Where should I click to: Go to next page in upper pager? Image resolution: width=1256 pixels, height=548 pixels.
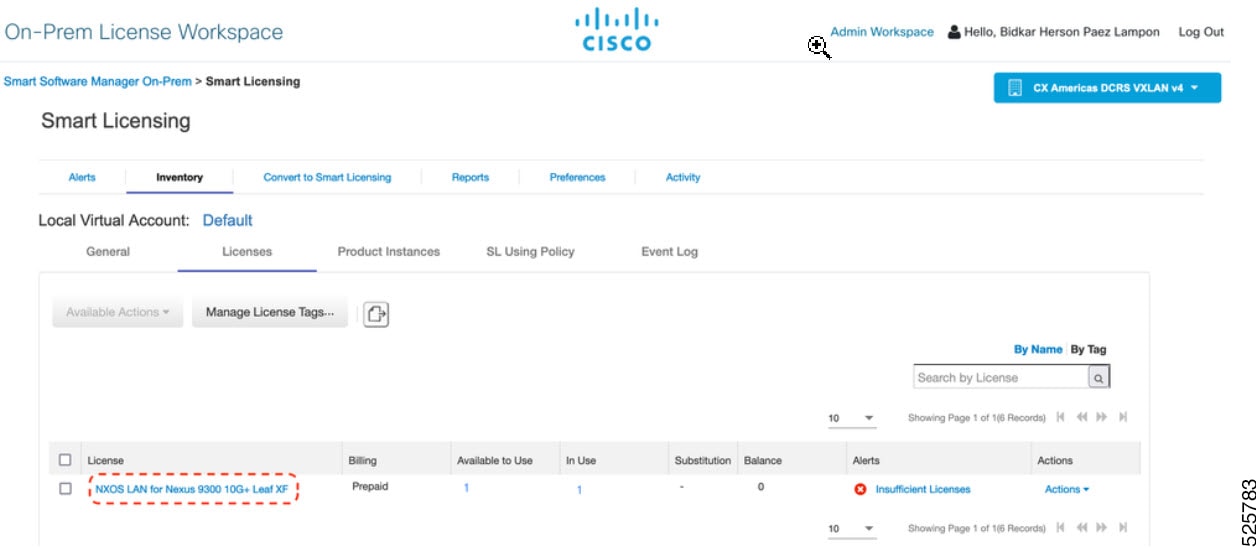coord(1102,417)
